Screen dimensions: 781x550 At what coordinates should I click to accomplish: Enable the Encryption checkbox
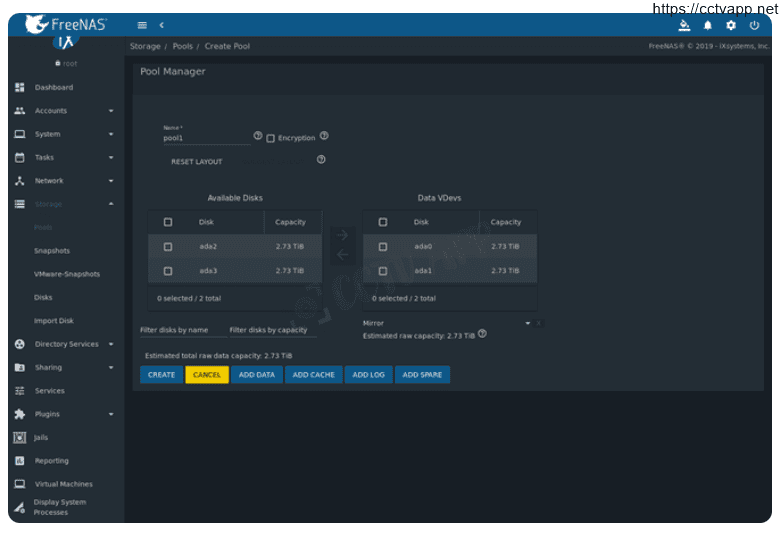click(x=271, y=138)
